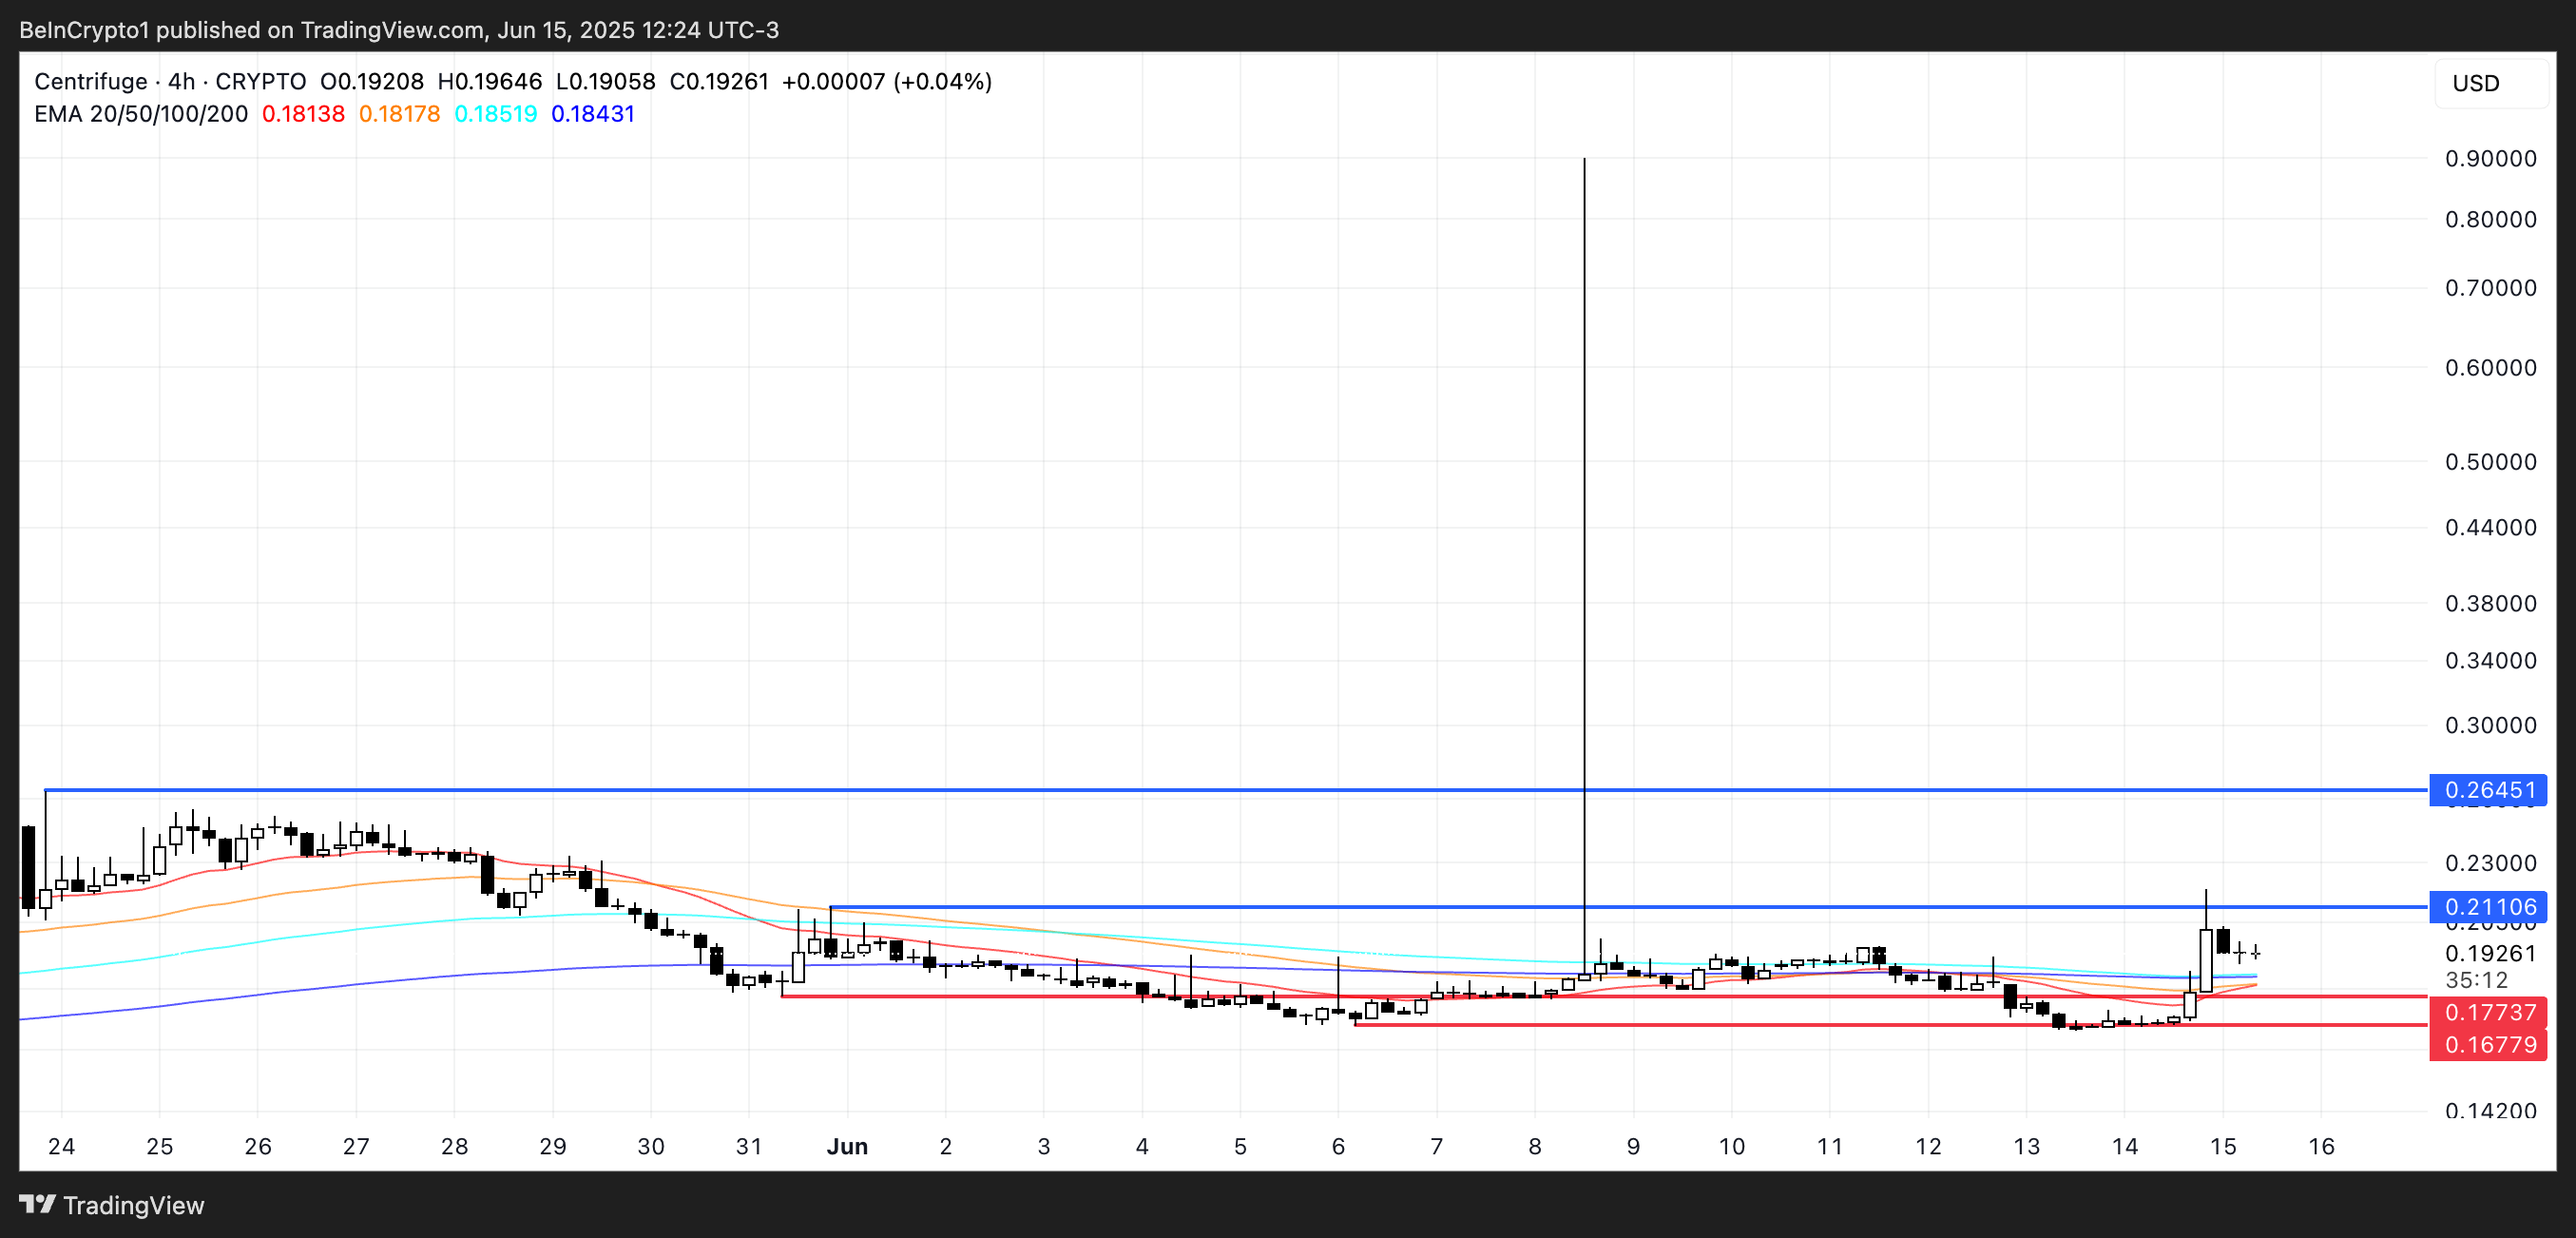
Task: Click the TradingView logo icon bottom left
Action: [38, 1205]
